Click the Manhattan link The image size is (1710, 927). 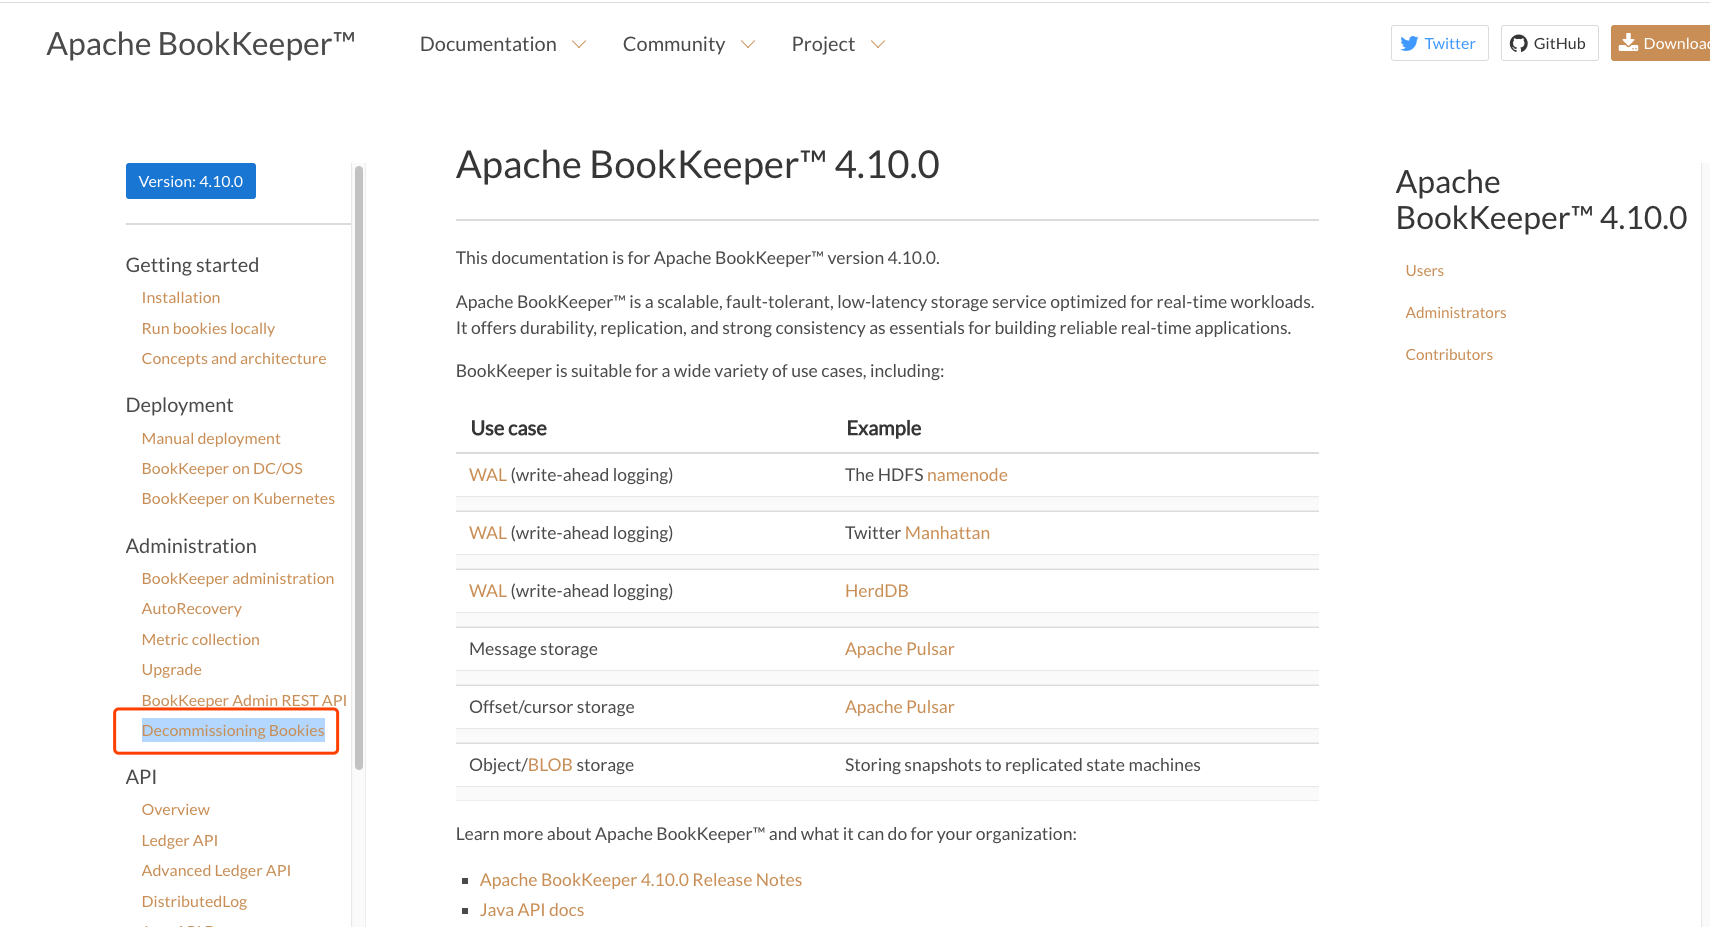(947, 533)
